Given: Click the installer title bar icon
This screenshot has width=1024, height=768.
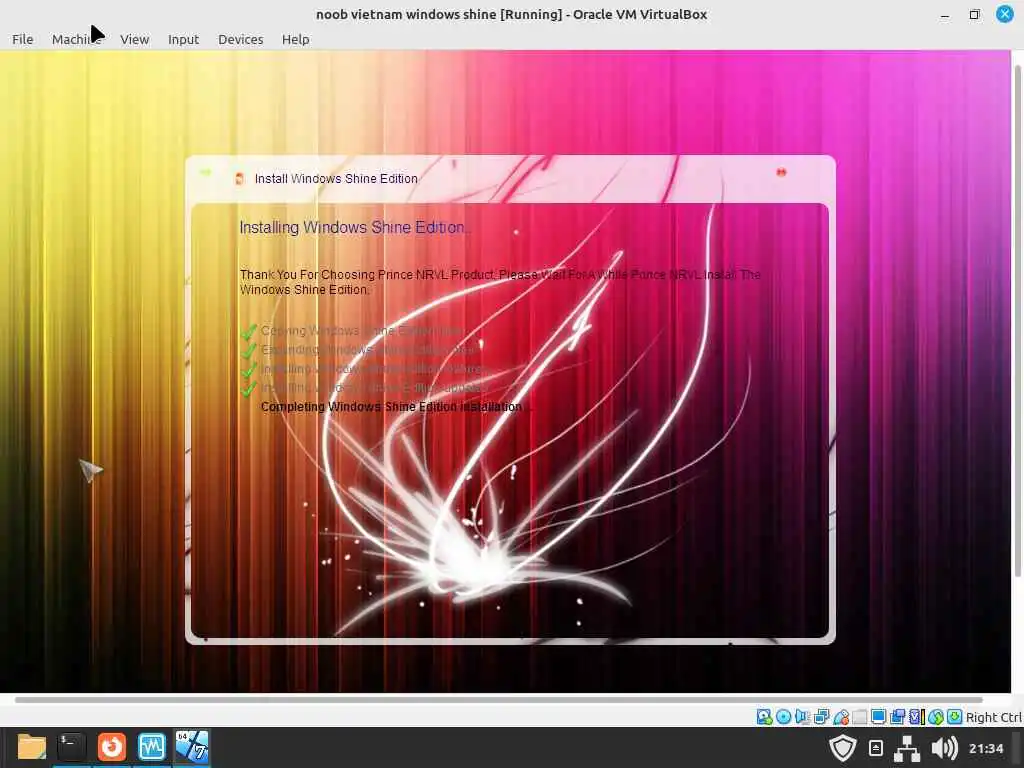Looking at the screenshot, I should [x=240, y=178].
